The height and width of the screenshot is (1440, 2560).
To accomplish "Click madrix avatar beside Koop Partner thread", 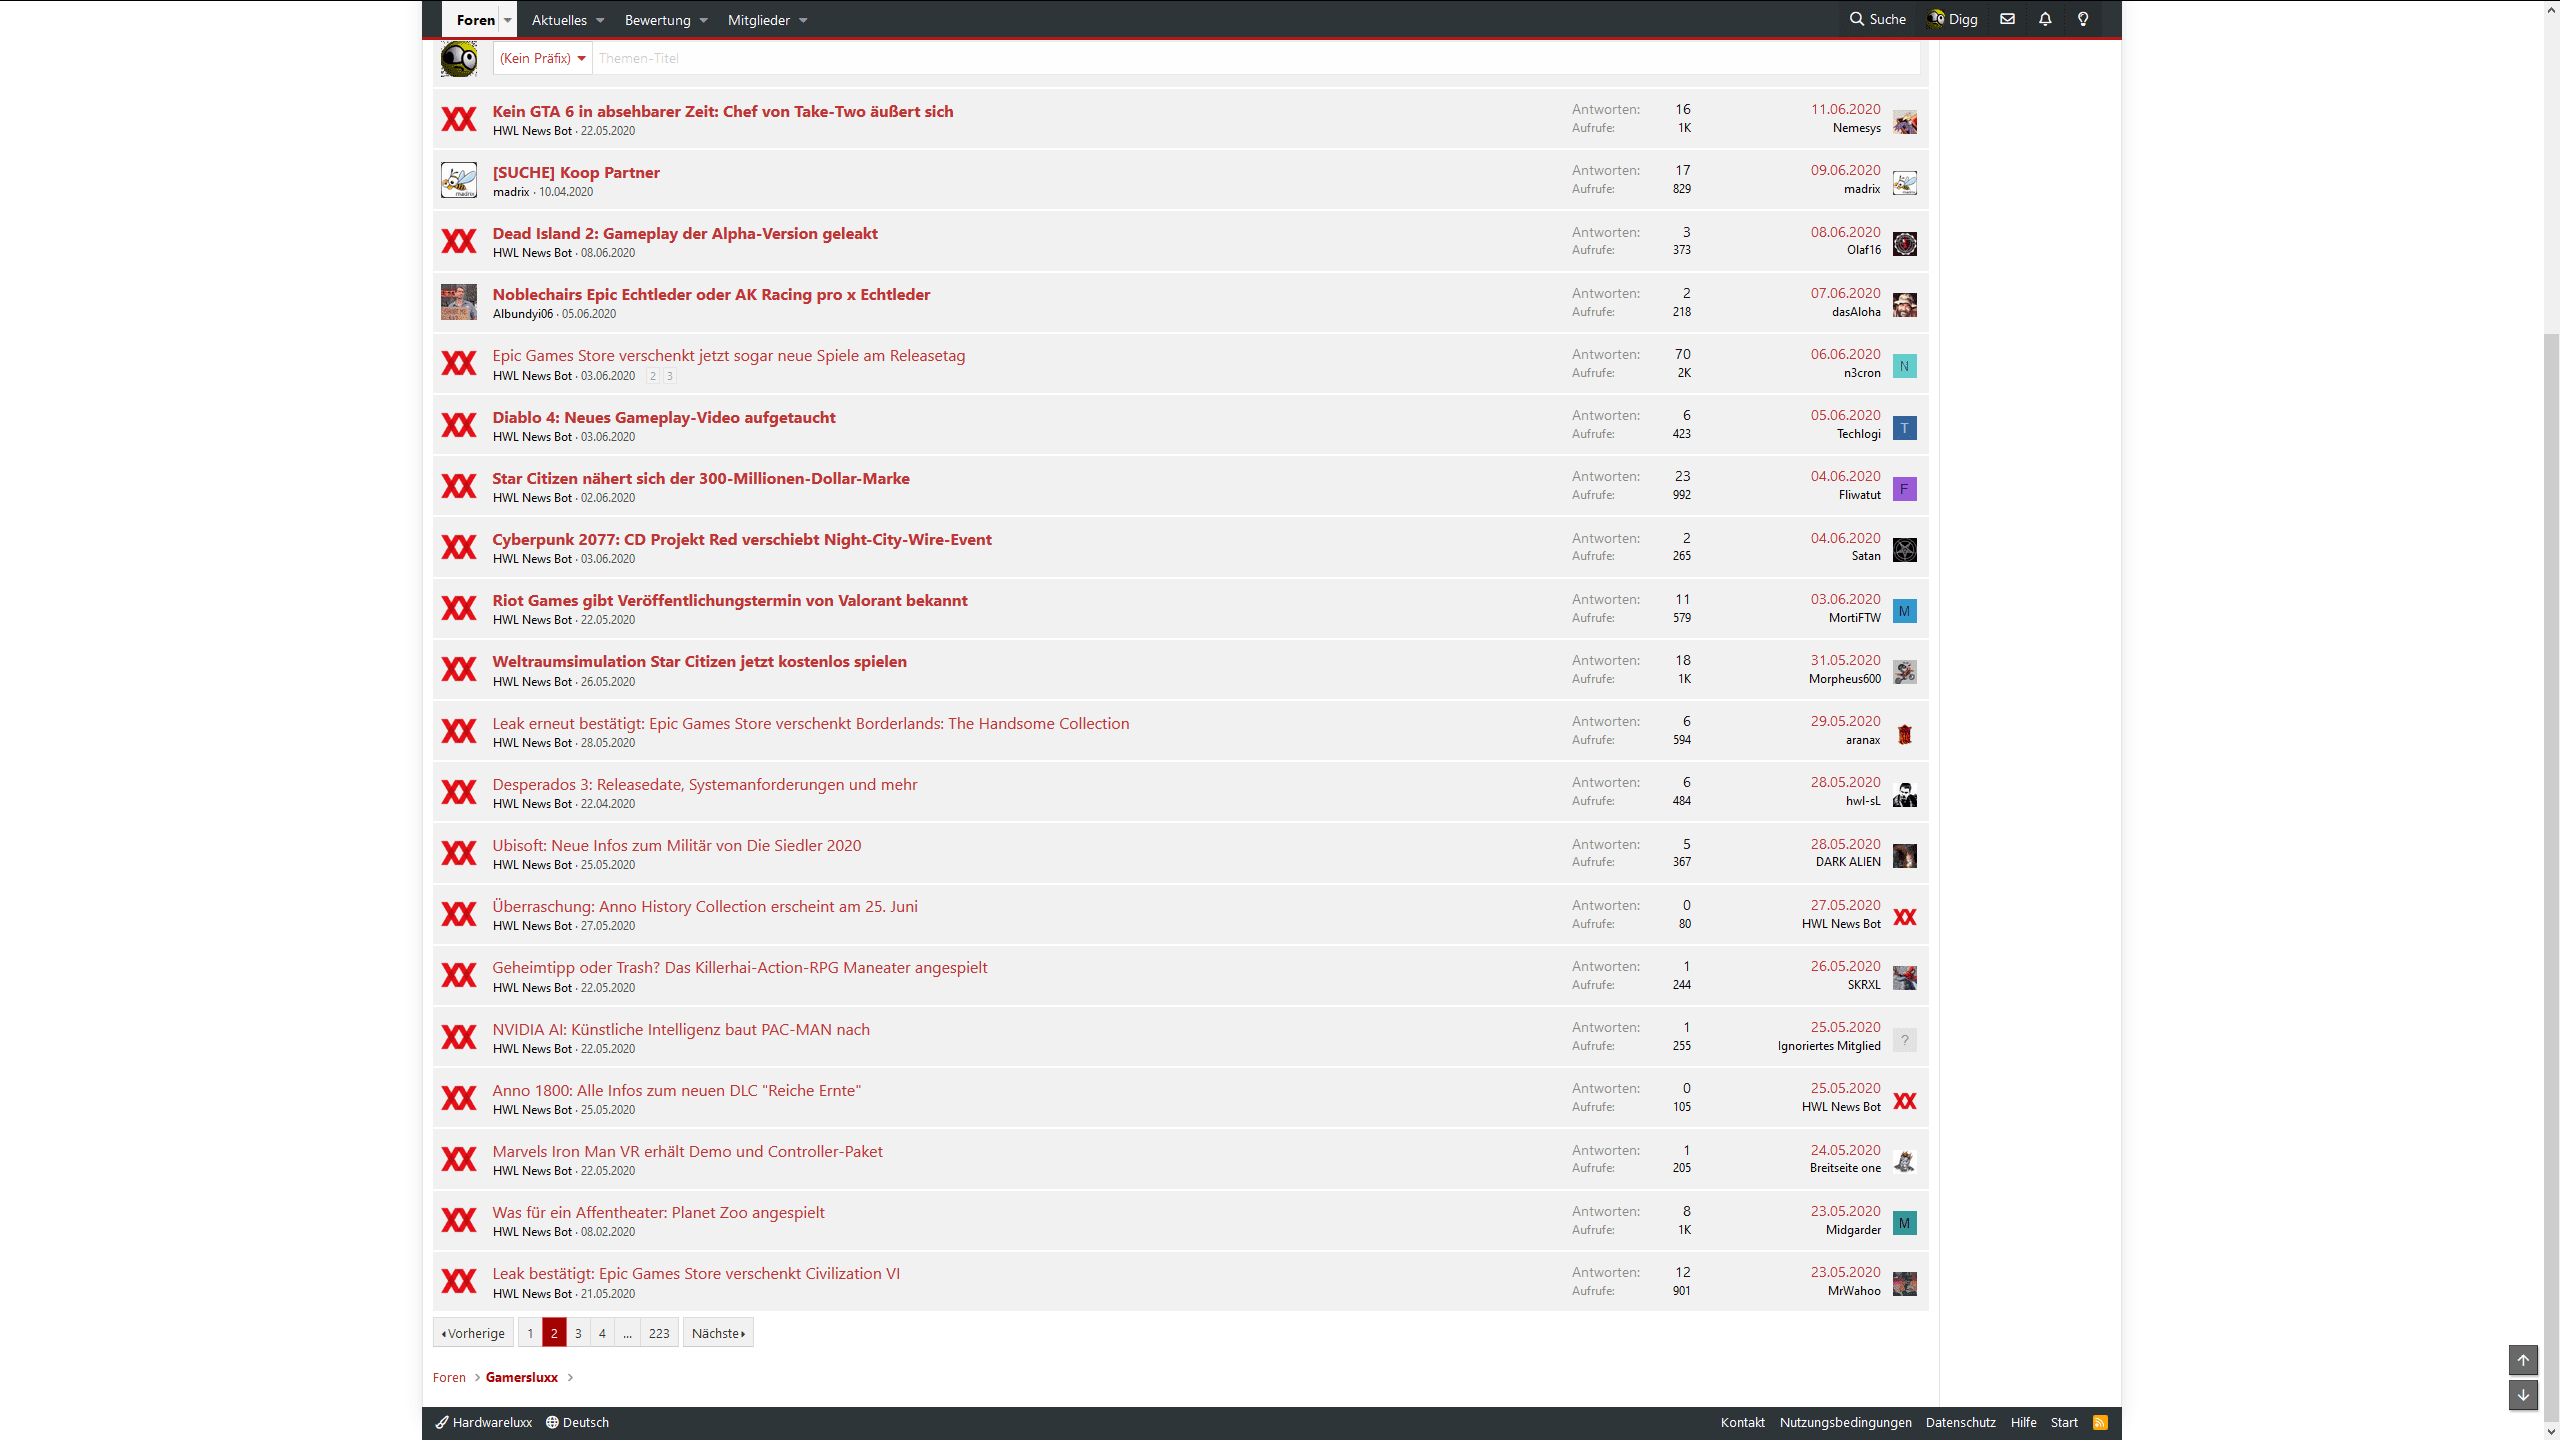I will (x=459, y=180).
